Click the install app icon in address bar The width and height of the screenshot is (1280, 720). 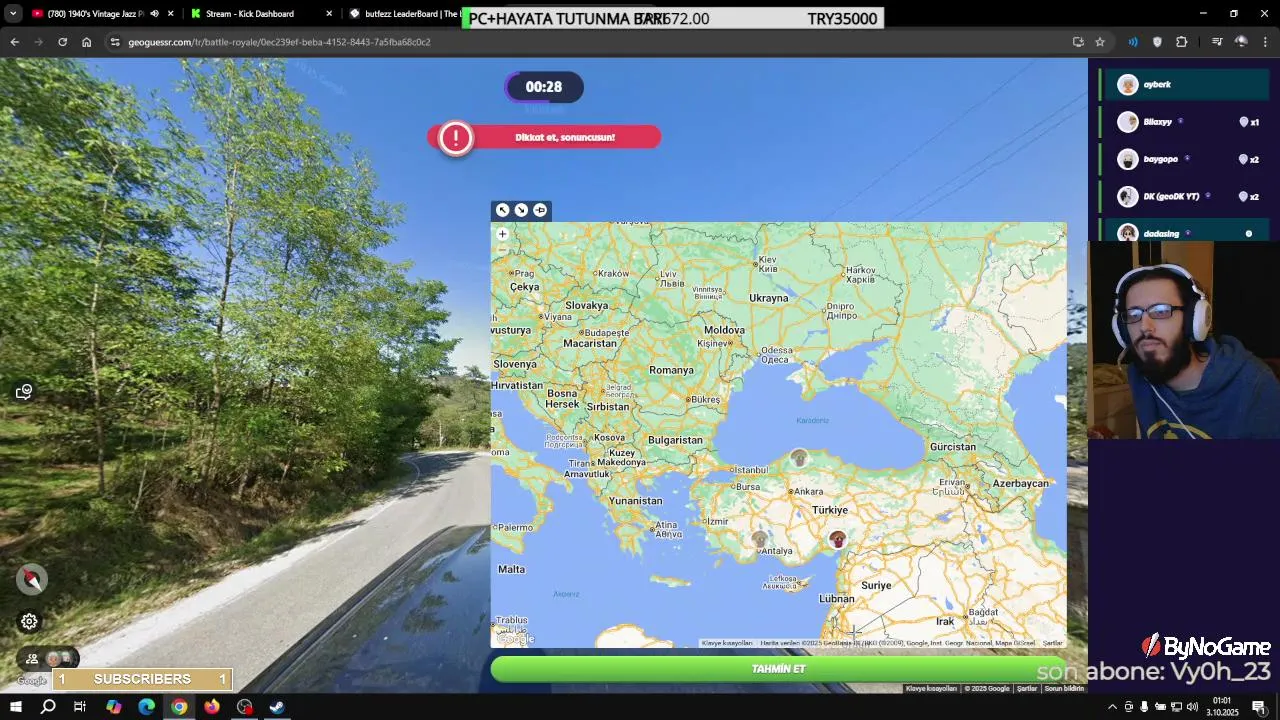(1078, 42)
